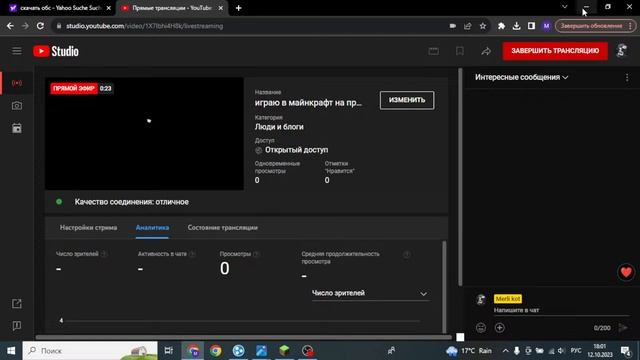Screen dimensions: 640x360
Task: Go back in browser history
Action: (10, 26)
